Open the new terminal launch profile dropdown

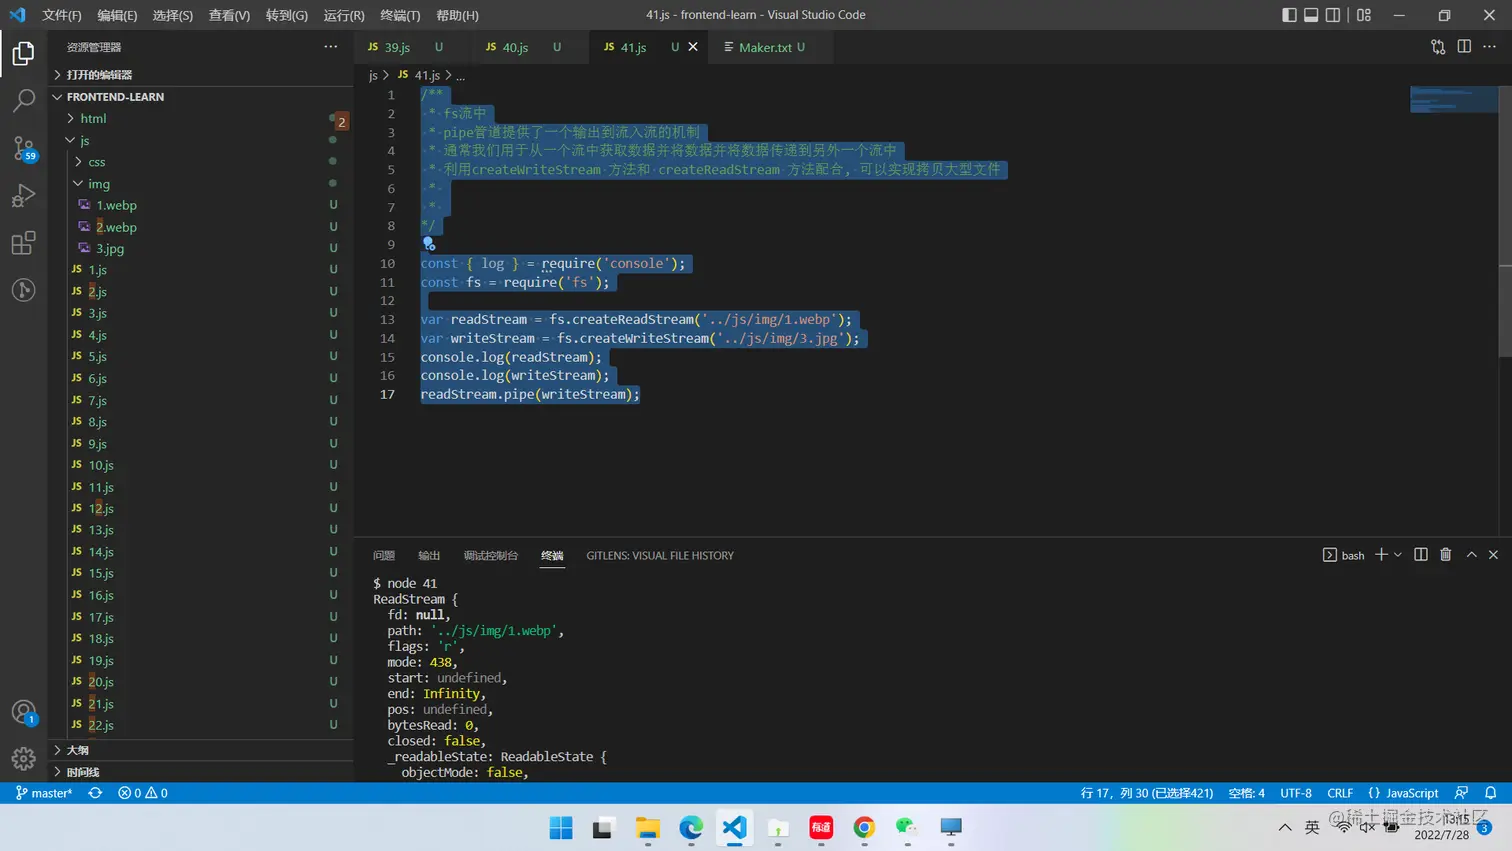(1398, 555)
